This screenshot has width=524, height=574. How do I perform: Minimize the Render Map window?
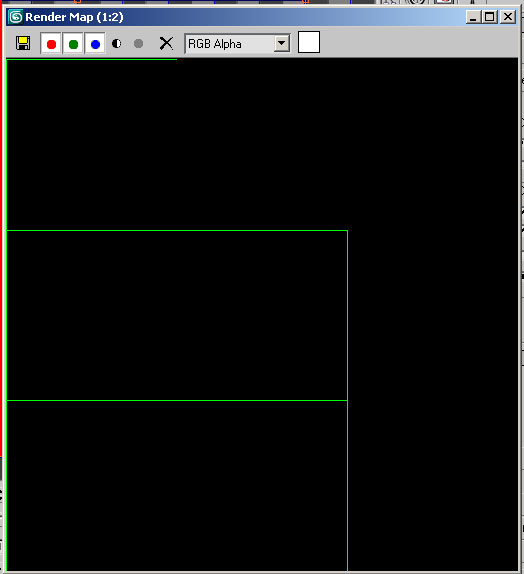(473, 17)
